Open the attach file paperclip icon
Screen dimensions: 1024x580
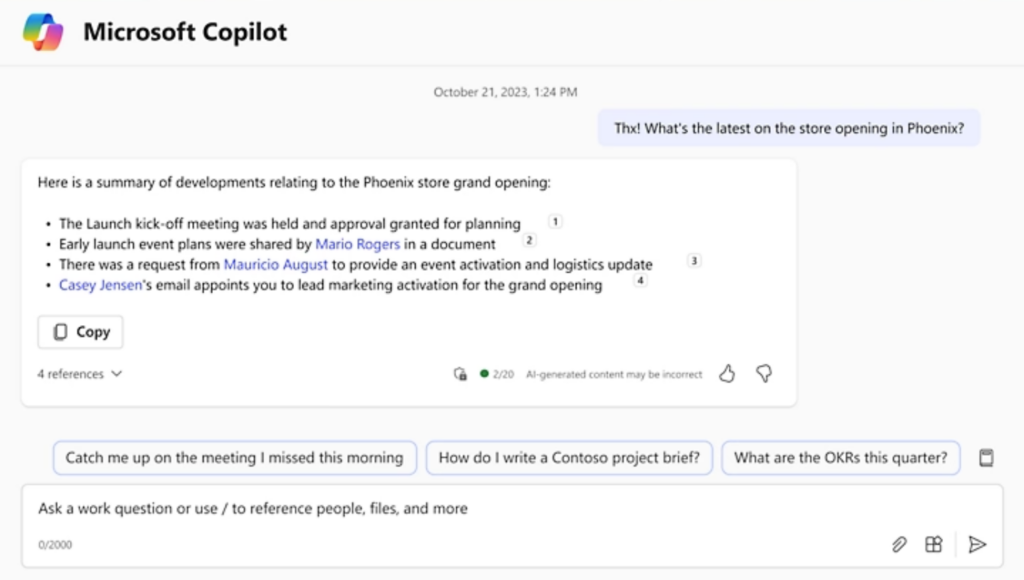pyautogui.click(x=899, y=544)
